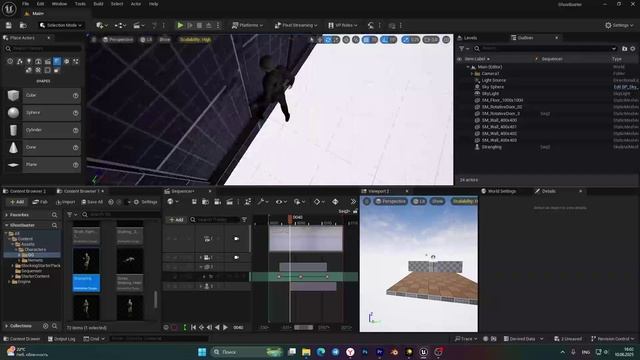Image resolution: width=640 pixels, height=360 pixels.
Task: Open the Platforms dropdown
Action: pyautogui.click(x=247, y=25)
